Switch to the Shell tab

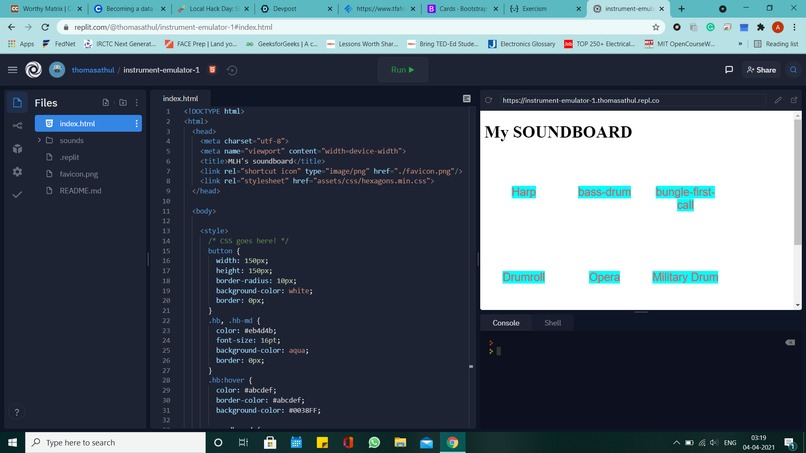pos(553,323)
